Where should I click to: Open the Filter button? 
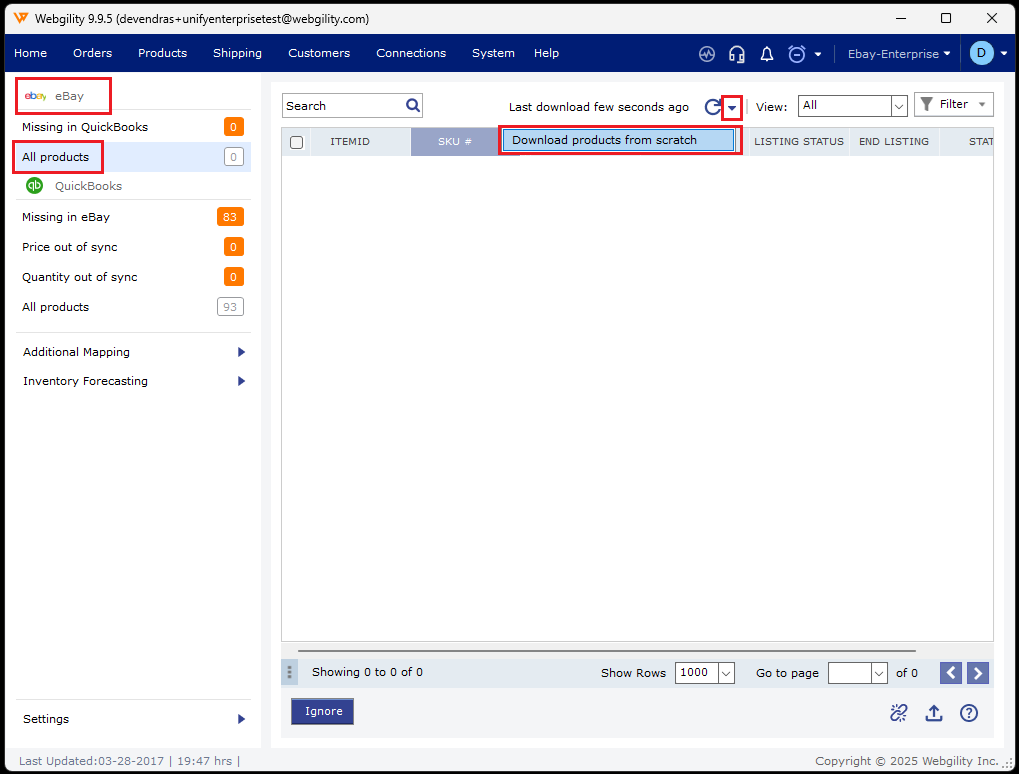pyautogui.click(x=953, y=105)
